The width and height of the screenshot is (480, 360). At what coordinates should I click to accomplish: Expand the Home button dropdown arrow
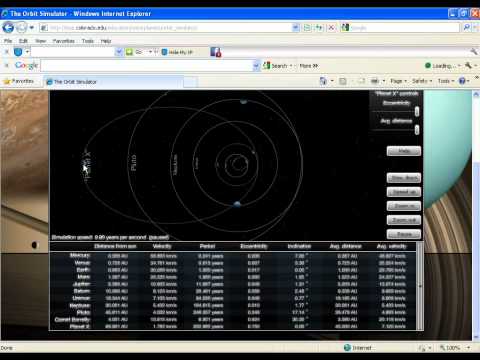332,81
